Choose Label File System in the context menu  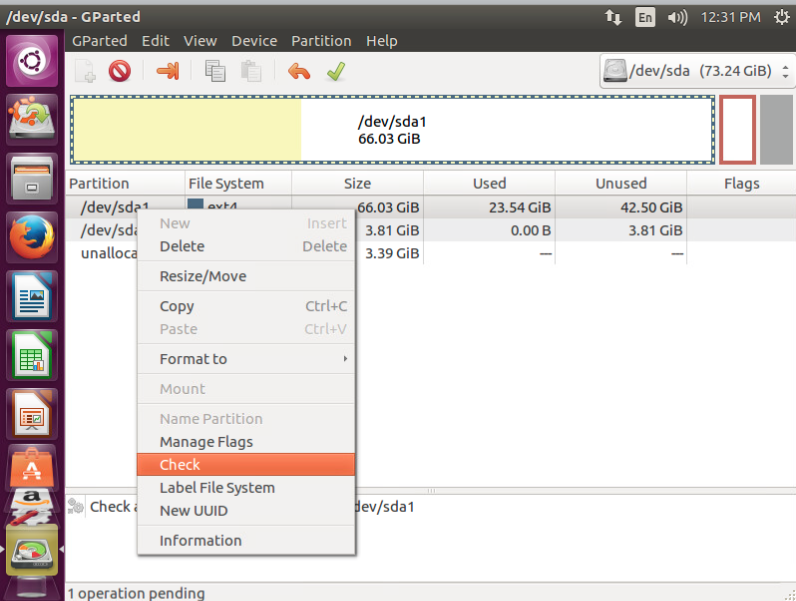click(246, 488)
